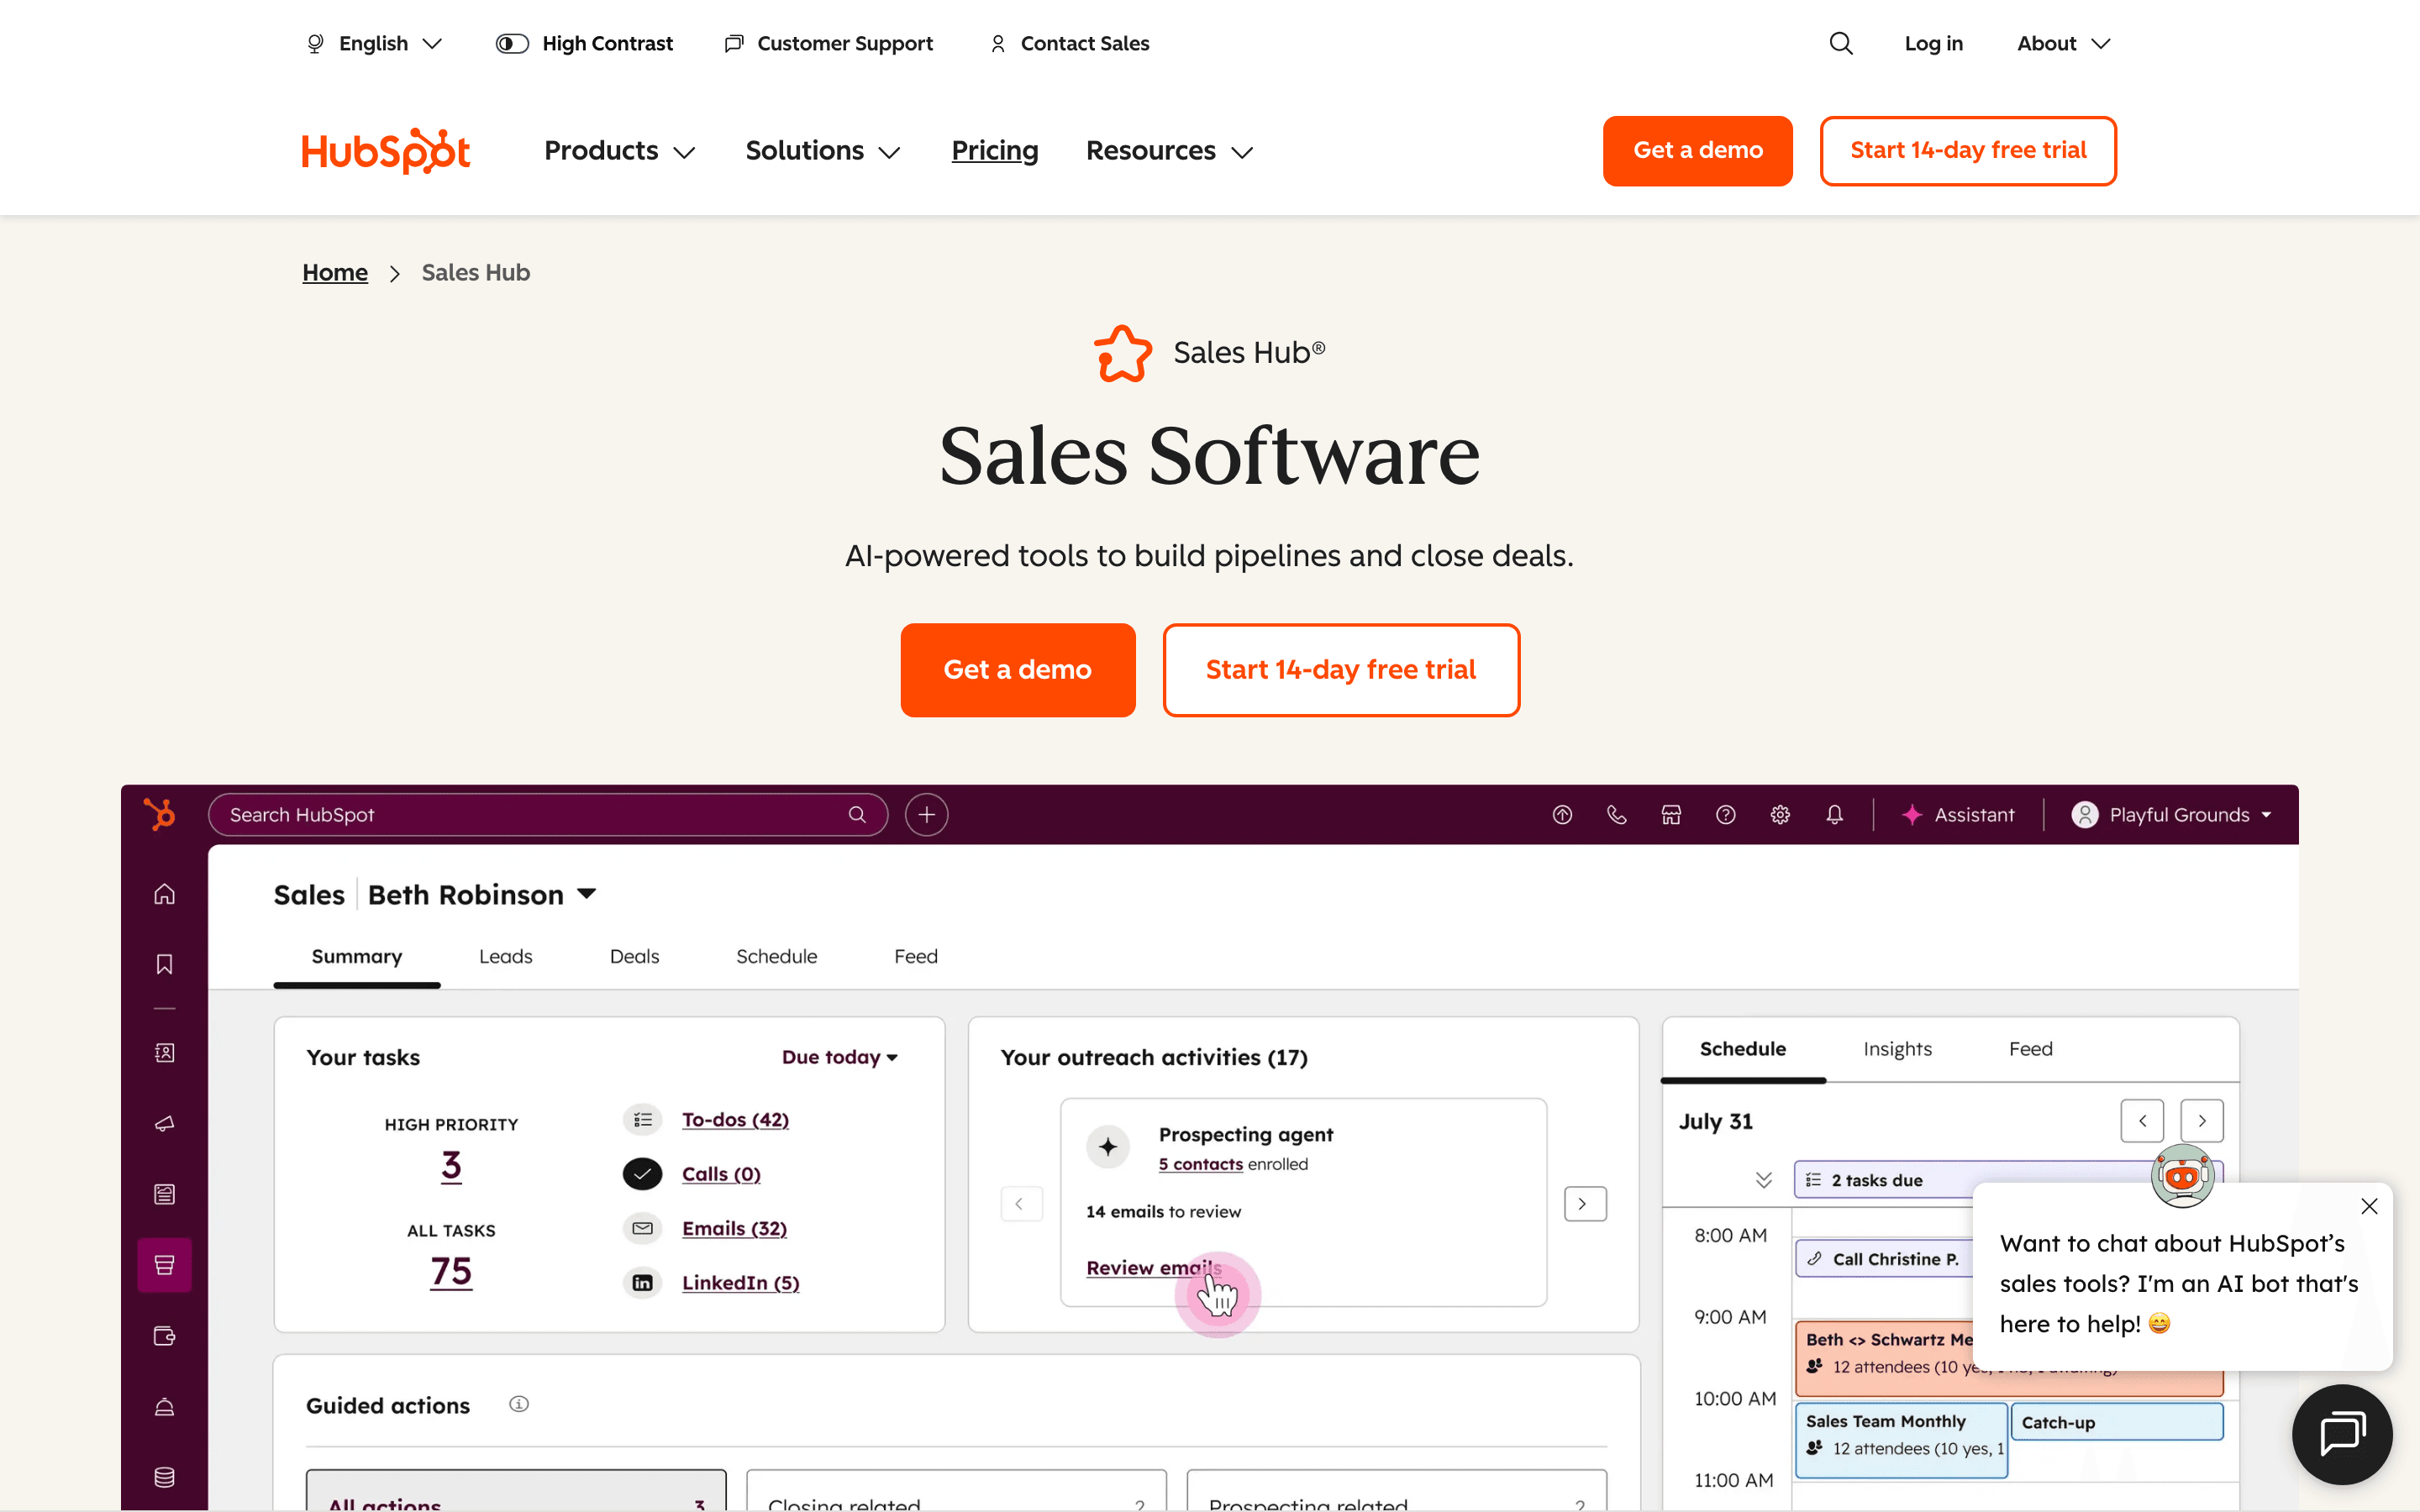
Task: Click the Home breadcrumb link
Action: coord(335,272)
